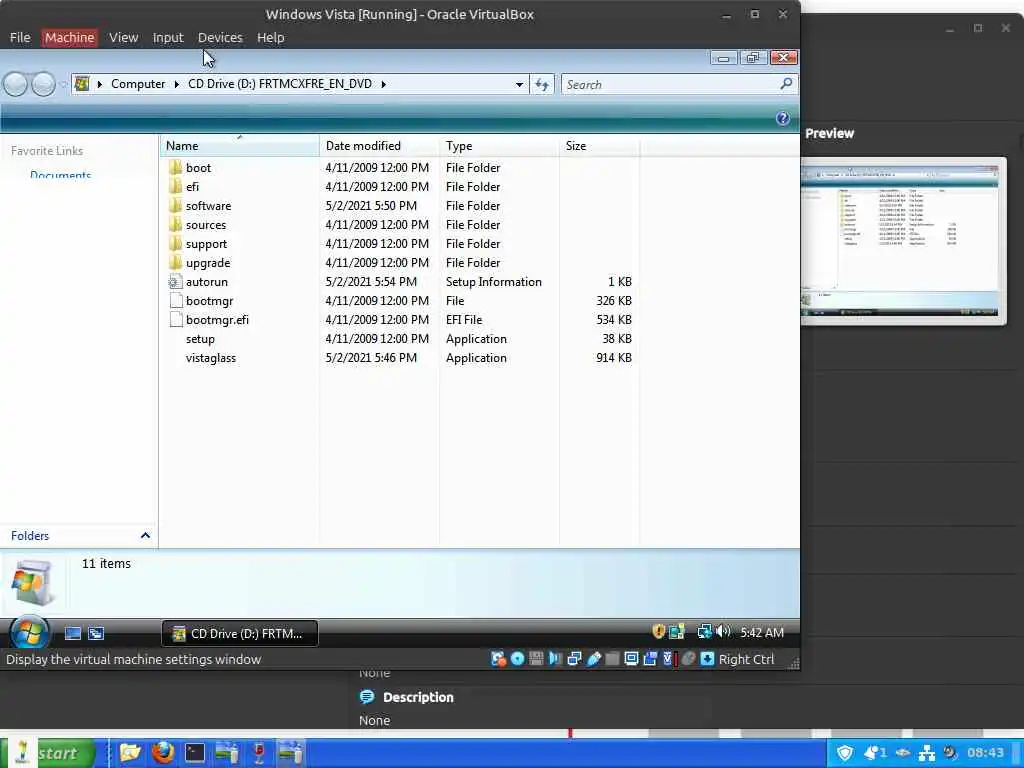Screen dimensions: 1024x768
Task: Click the Vista network tray icon
Action: click(704, 631)
